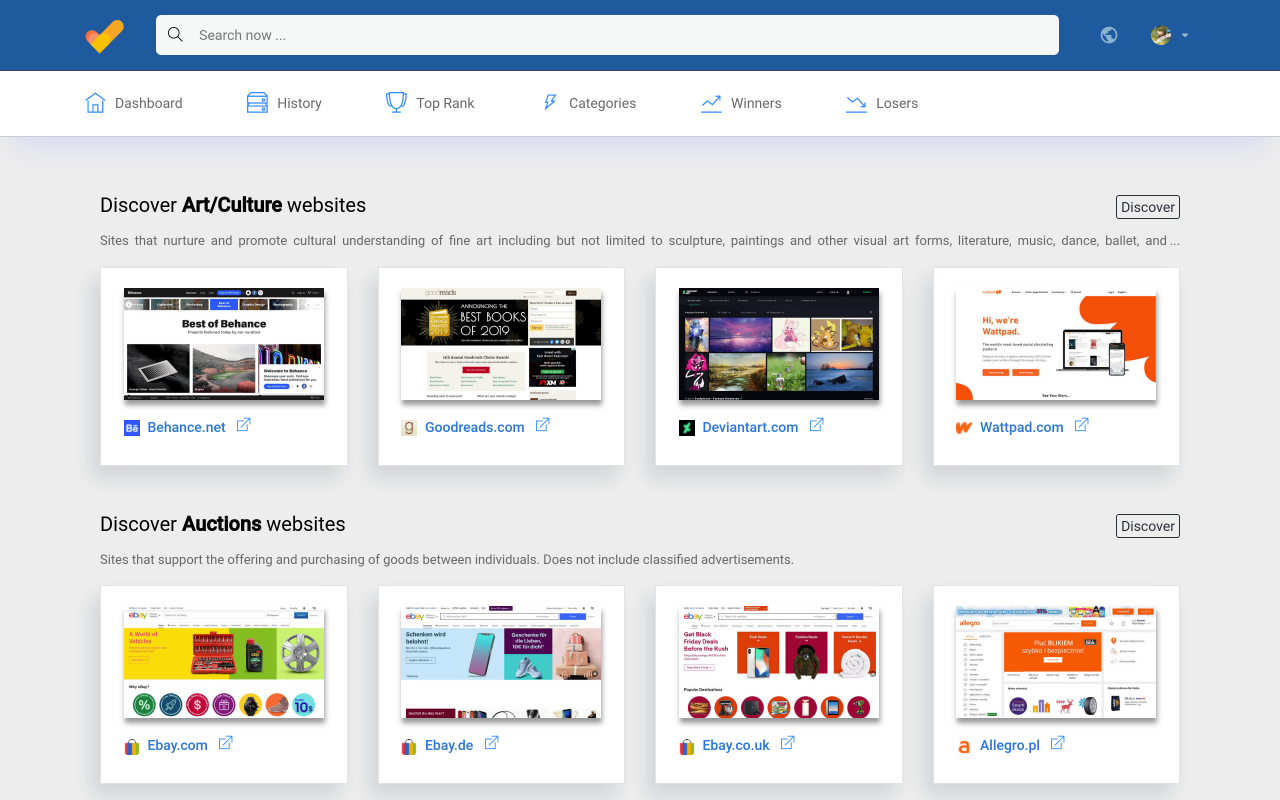Select the Top Rank trophy icon
Viewport: 1280px width, 800px height.
pyautogui.click(x=396, y=102)
